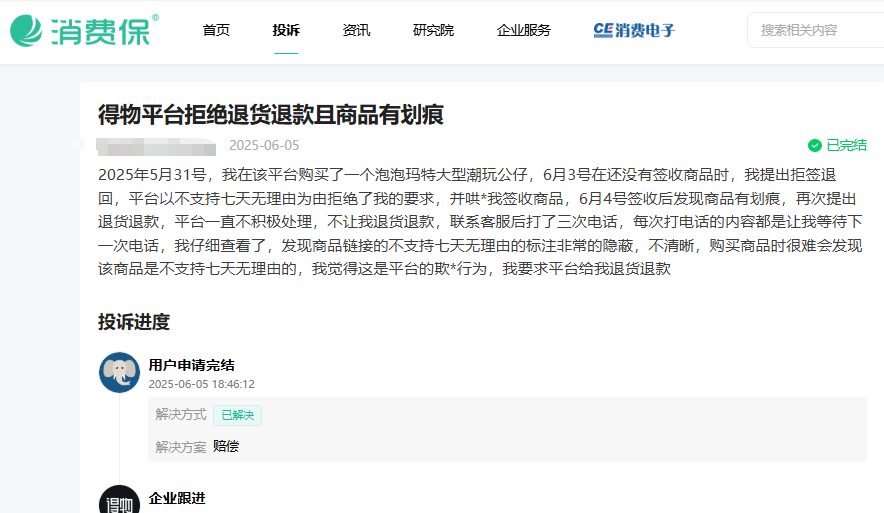Click the 已完结 status label
The height and width of the screenshot is (513, 884).
(846, 145)
